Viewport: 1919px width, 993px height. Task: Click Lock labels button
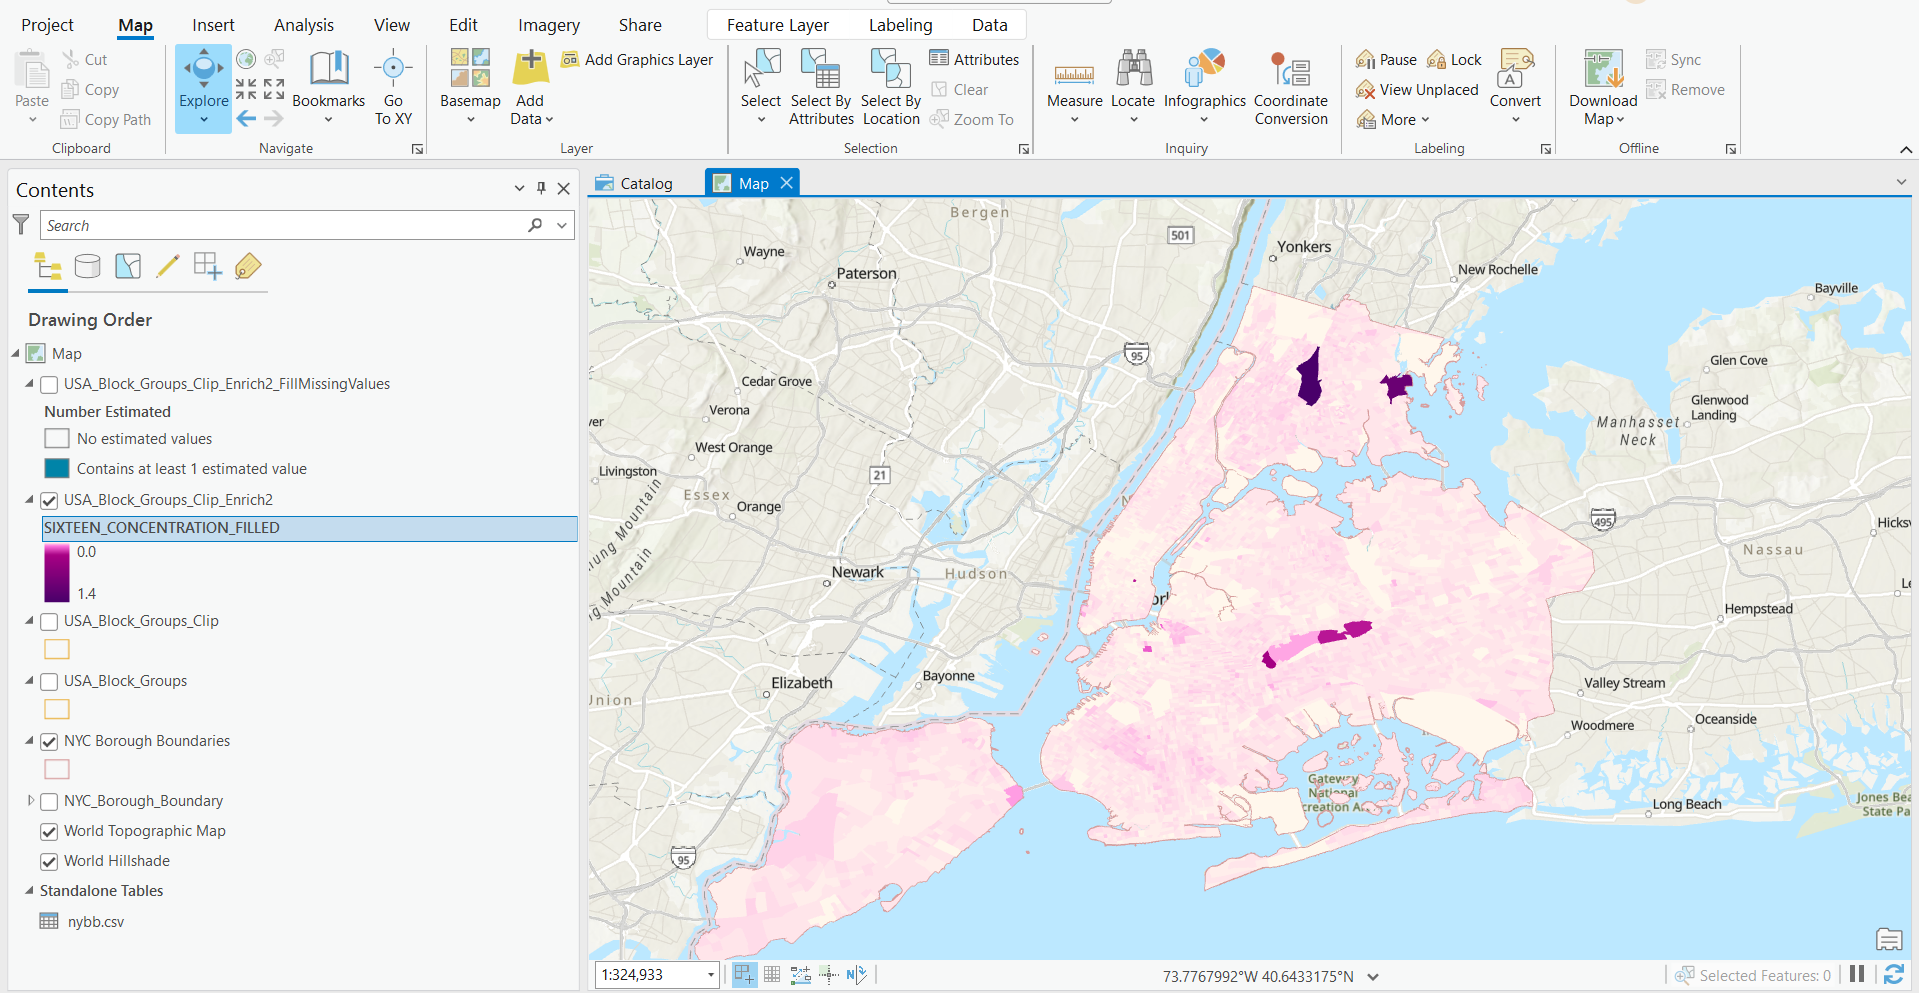(x=1454, y=60)
